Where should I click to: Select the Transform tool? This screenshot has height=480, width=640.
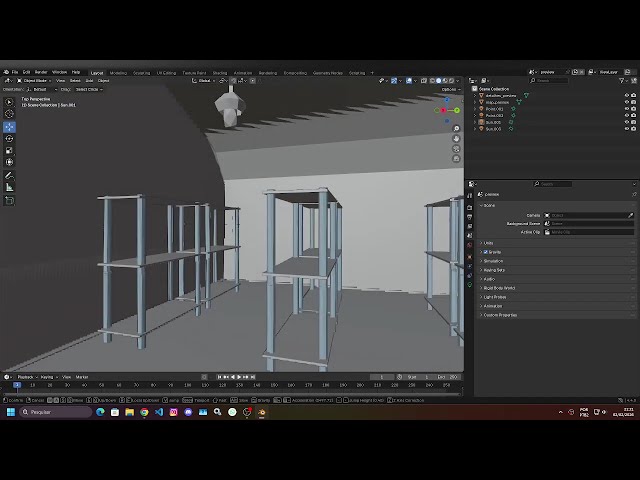pyautogui.click(x=9, y=162)
